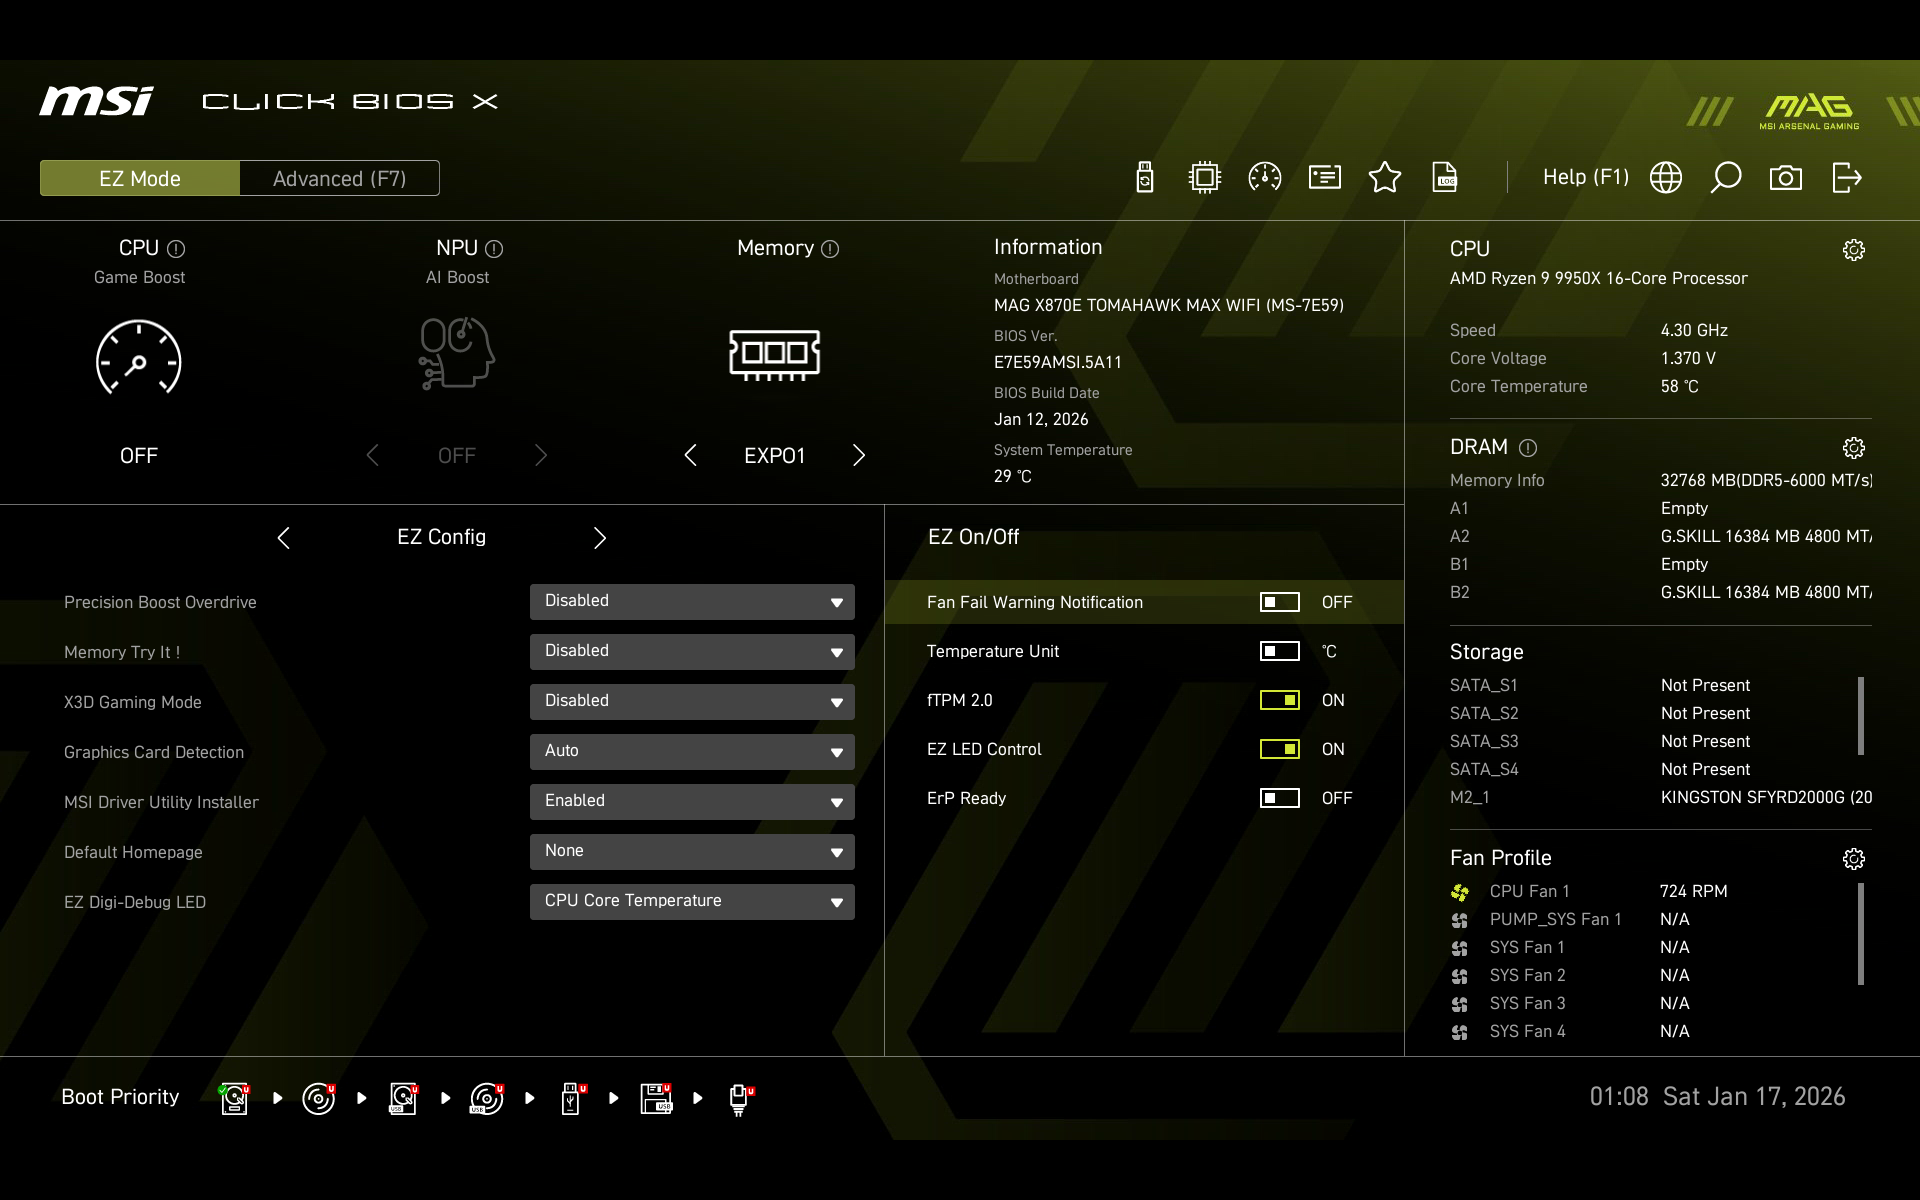Click the next Memory profile arrow
This screenshot has width=1920, height=1200.
tap(859, 456)
